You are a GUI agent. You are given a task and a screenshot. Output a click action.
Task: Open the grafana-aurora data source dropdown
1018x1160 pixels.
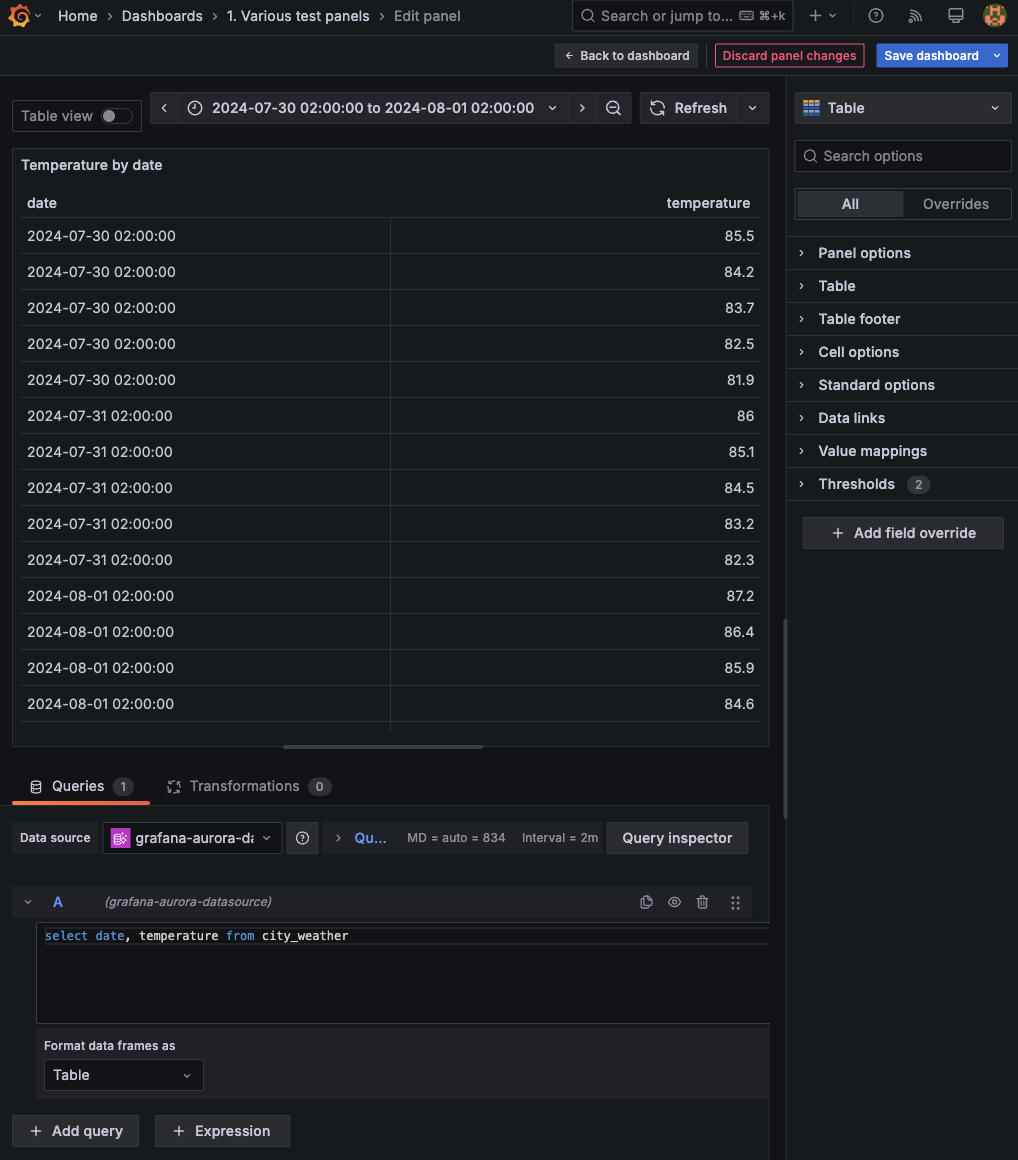tap(192, 838)
